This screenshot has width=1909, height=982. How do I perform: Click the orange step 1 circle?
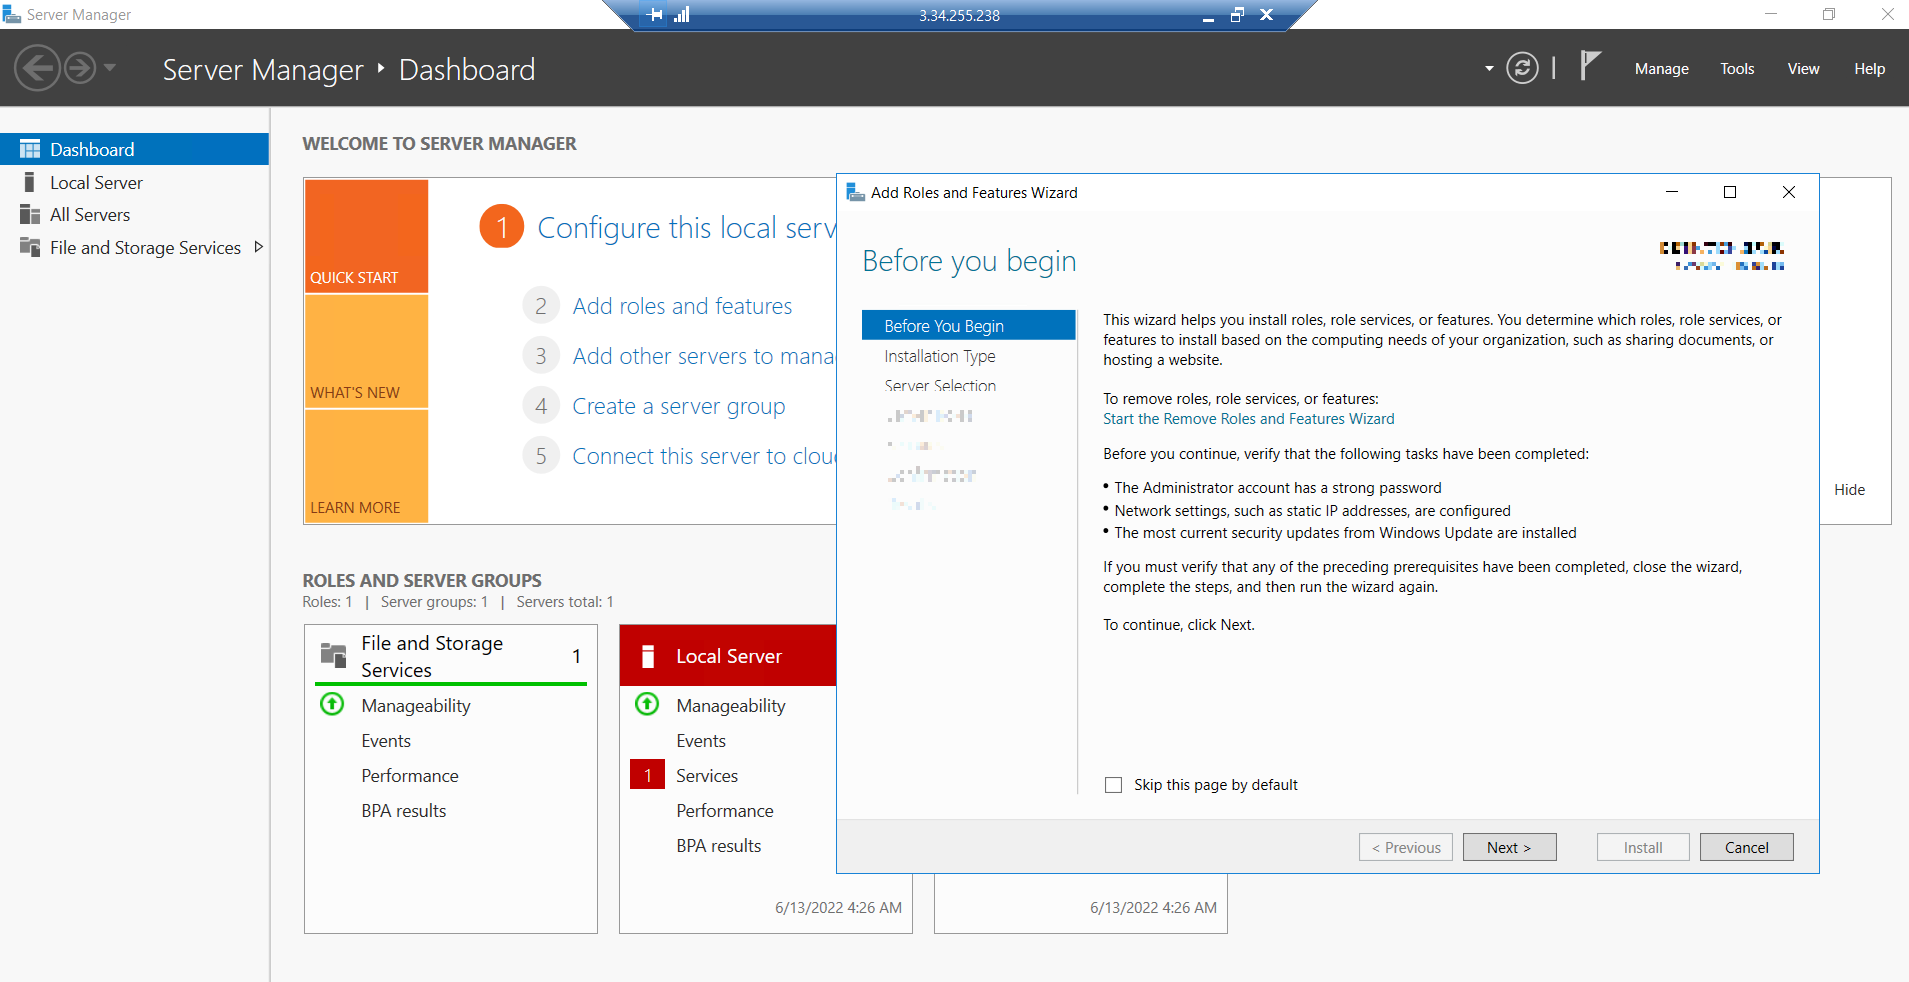pos(502,227)
